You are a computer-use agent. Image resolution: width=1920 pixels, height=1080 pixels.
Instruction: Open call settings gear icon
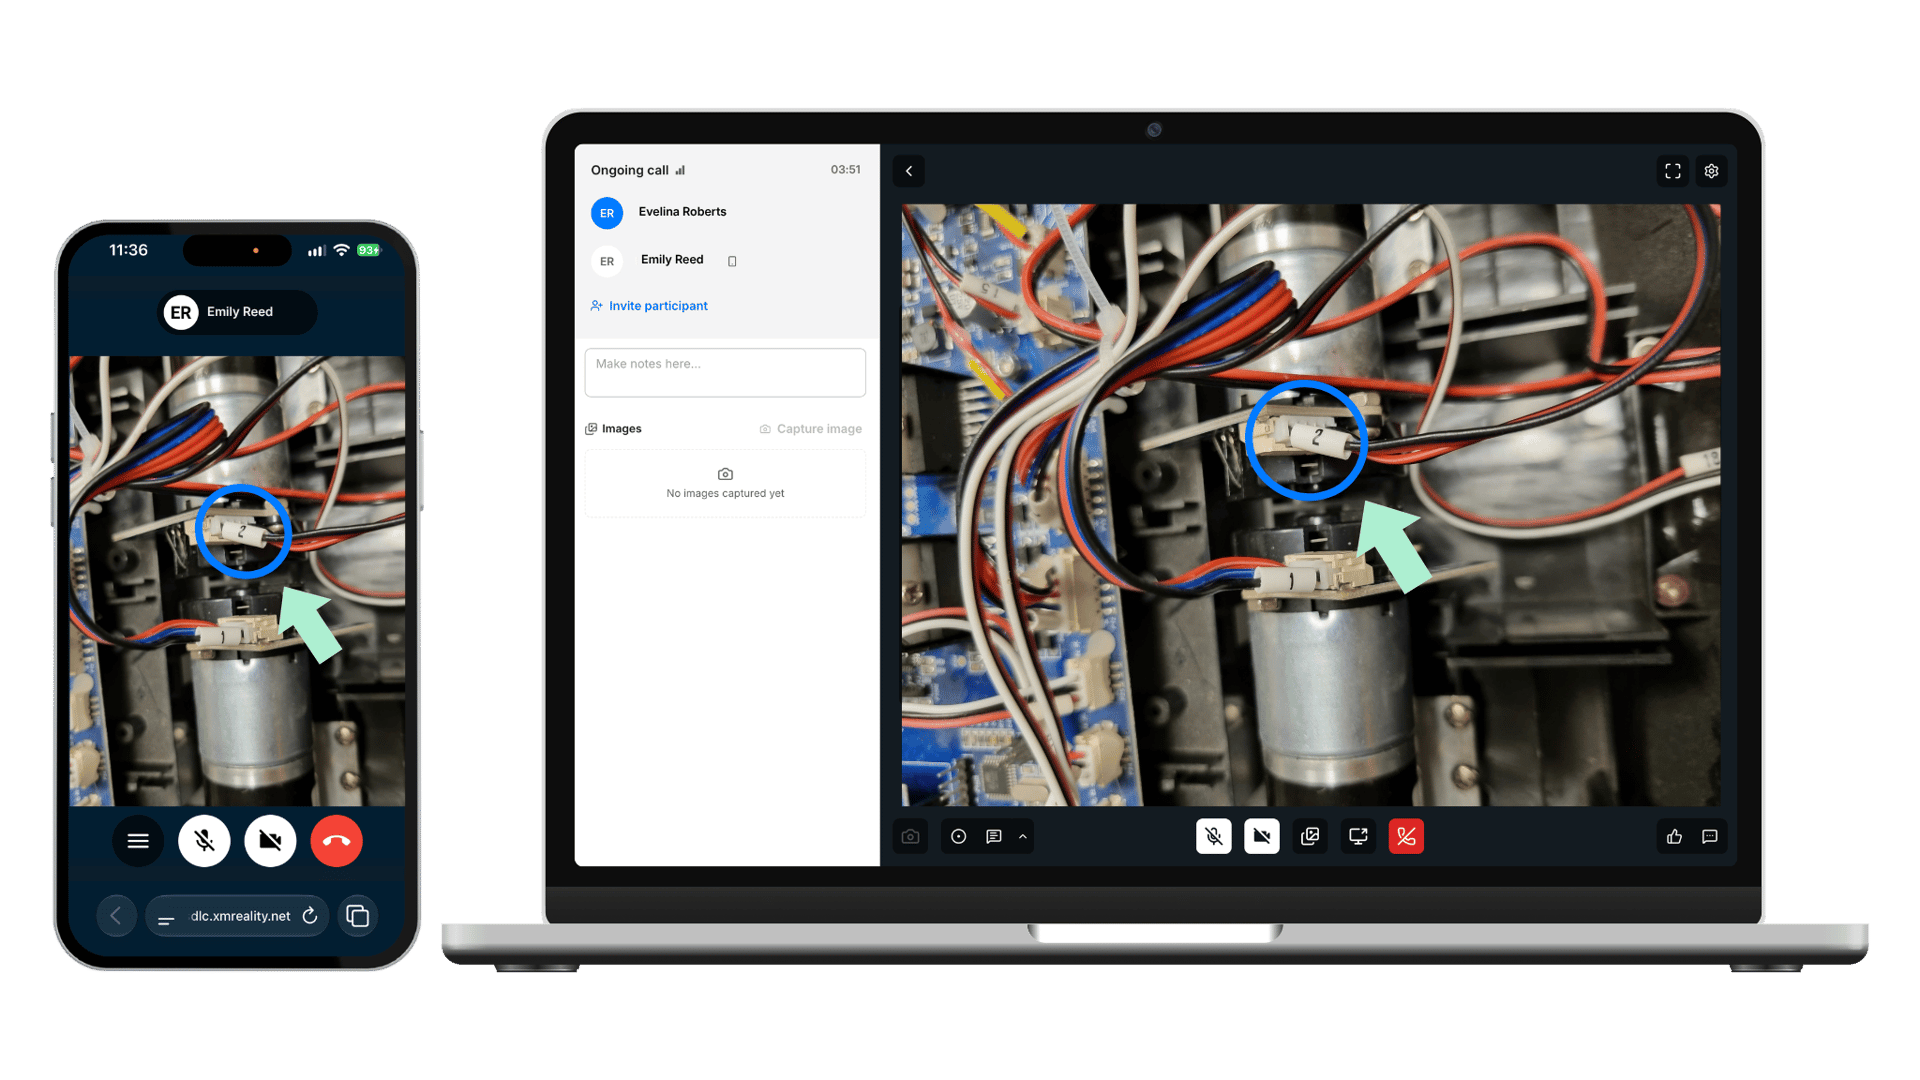pyautogui.click(x=1711, y=171)
